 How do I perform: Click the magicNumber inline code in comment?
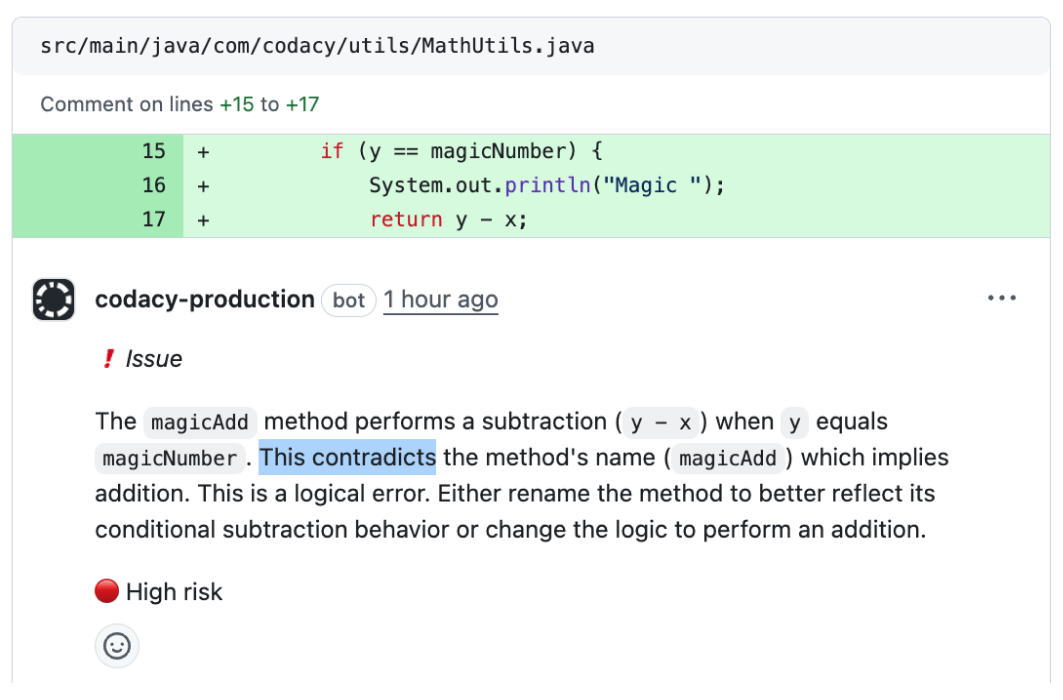point(169,459)
